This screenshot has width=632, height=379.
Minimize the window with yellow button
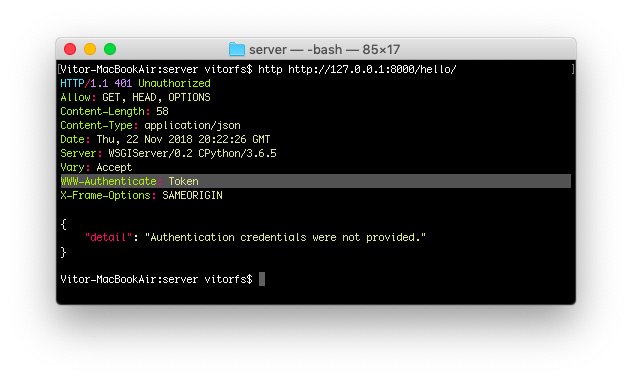coord(90,49)
